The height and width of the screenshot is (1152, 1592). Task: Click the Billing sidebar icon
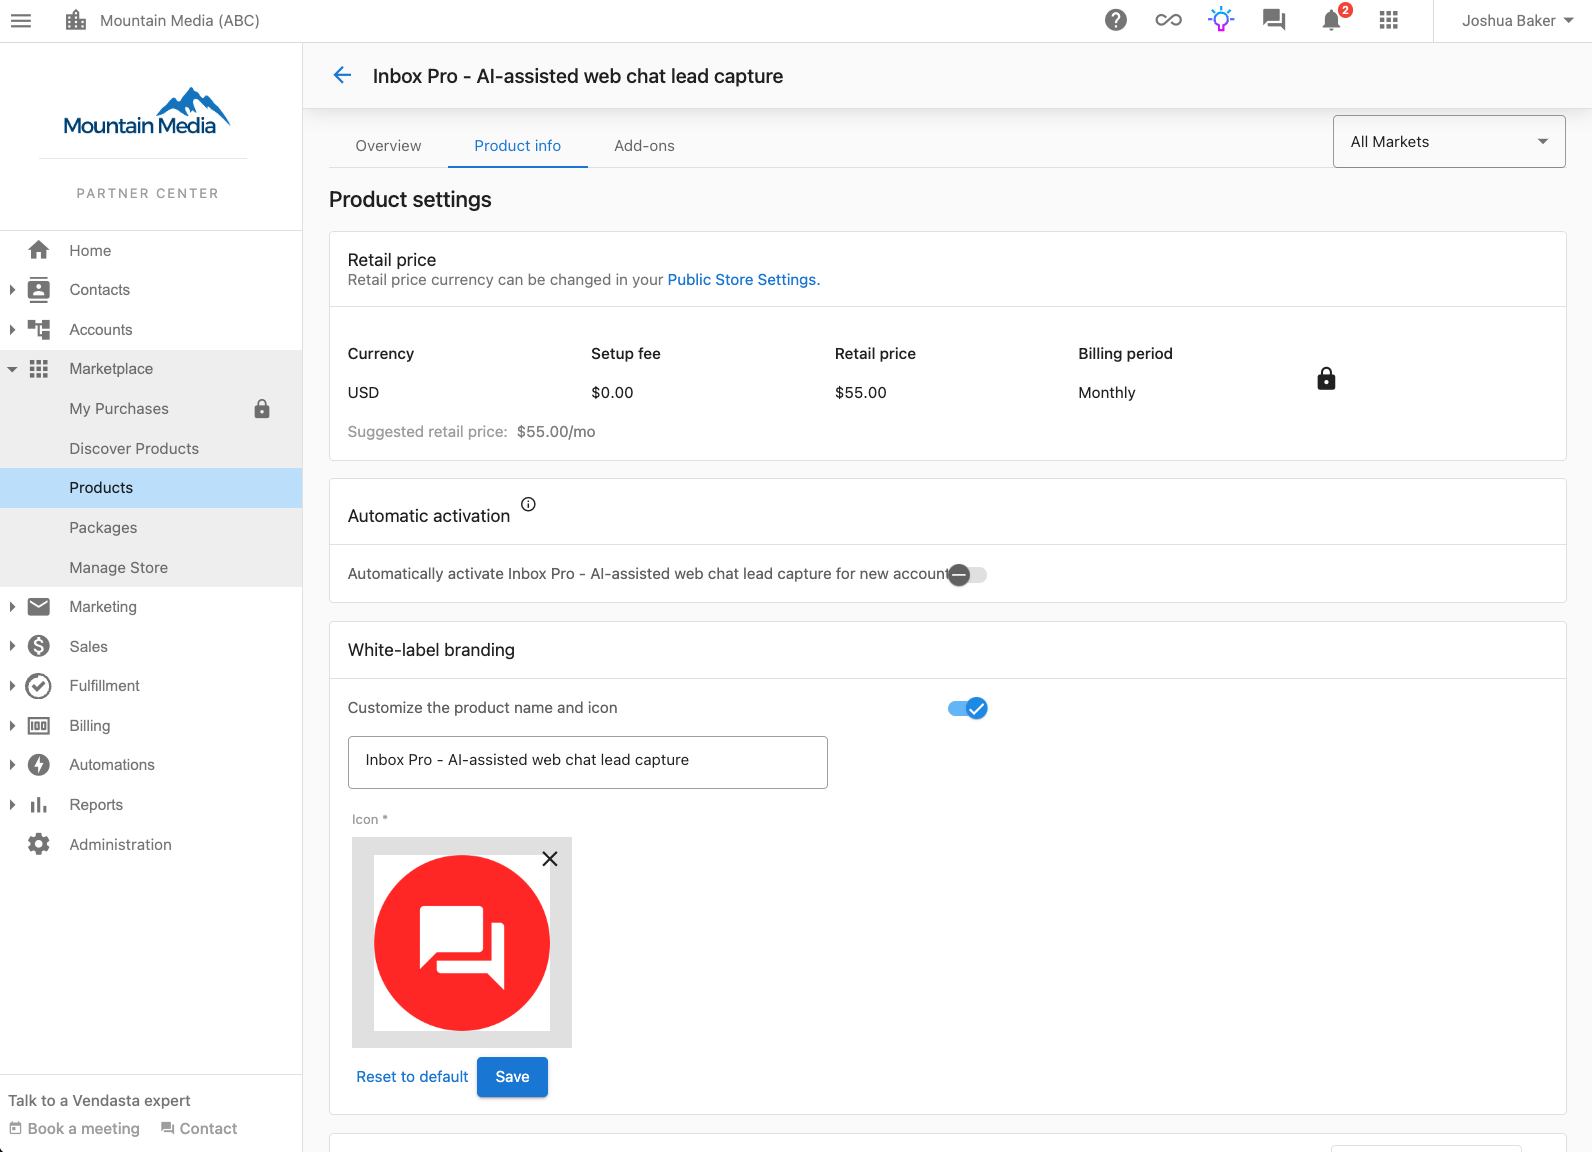click(39, 726)
